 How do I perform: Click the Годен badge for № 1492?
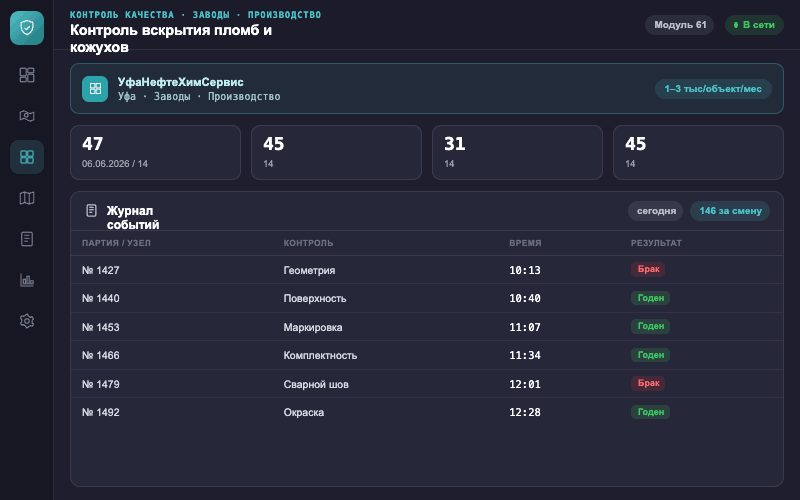click(651, 412)
